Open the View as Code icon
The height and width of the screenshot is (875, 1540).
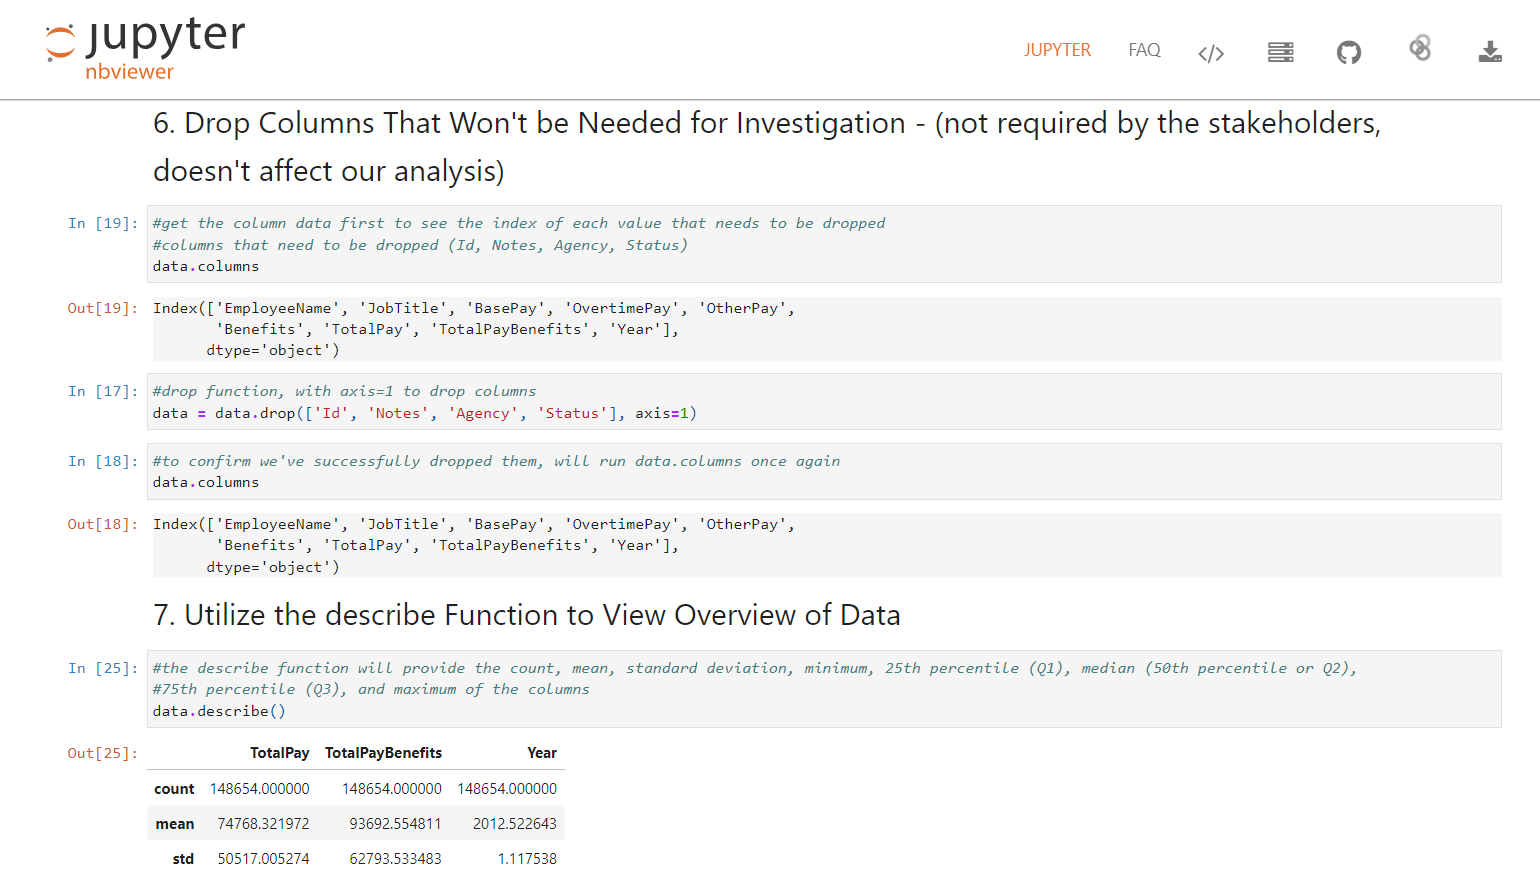[x=1211, y=53]
